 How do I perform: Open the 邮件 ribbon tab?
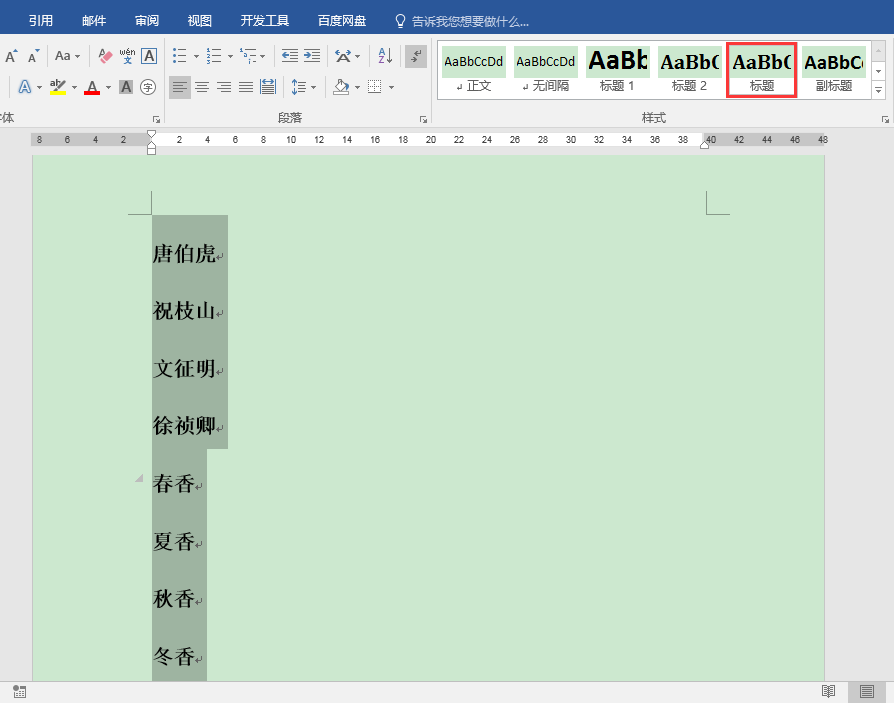coord(94,21)
